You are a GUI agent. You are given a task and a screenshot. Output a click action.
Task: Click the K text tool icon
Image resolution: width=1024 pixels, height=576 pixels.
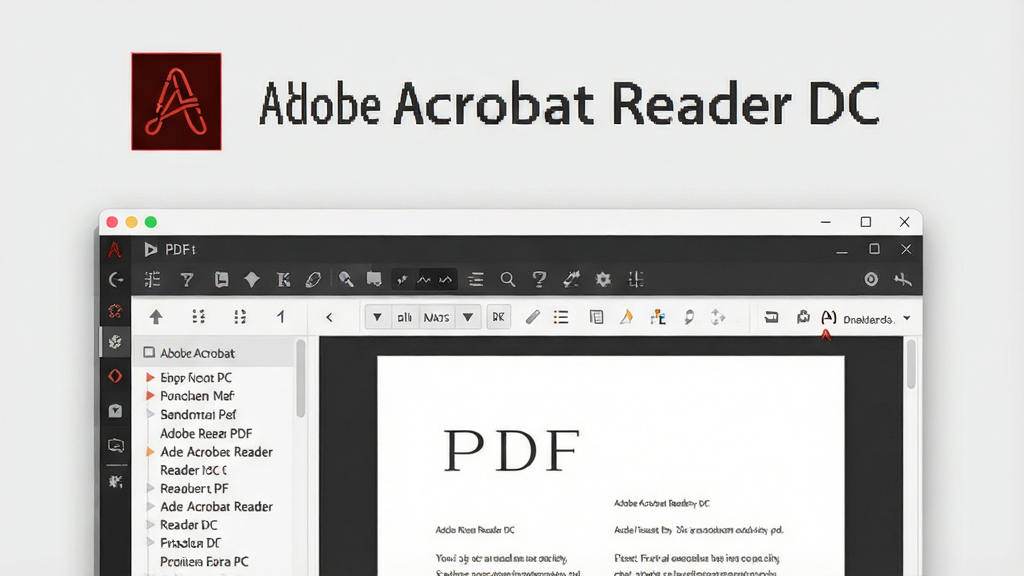click(x=283, y=280)
